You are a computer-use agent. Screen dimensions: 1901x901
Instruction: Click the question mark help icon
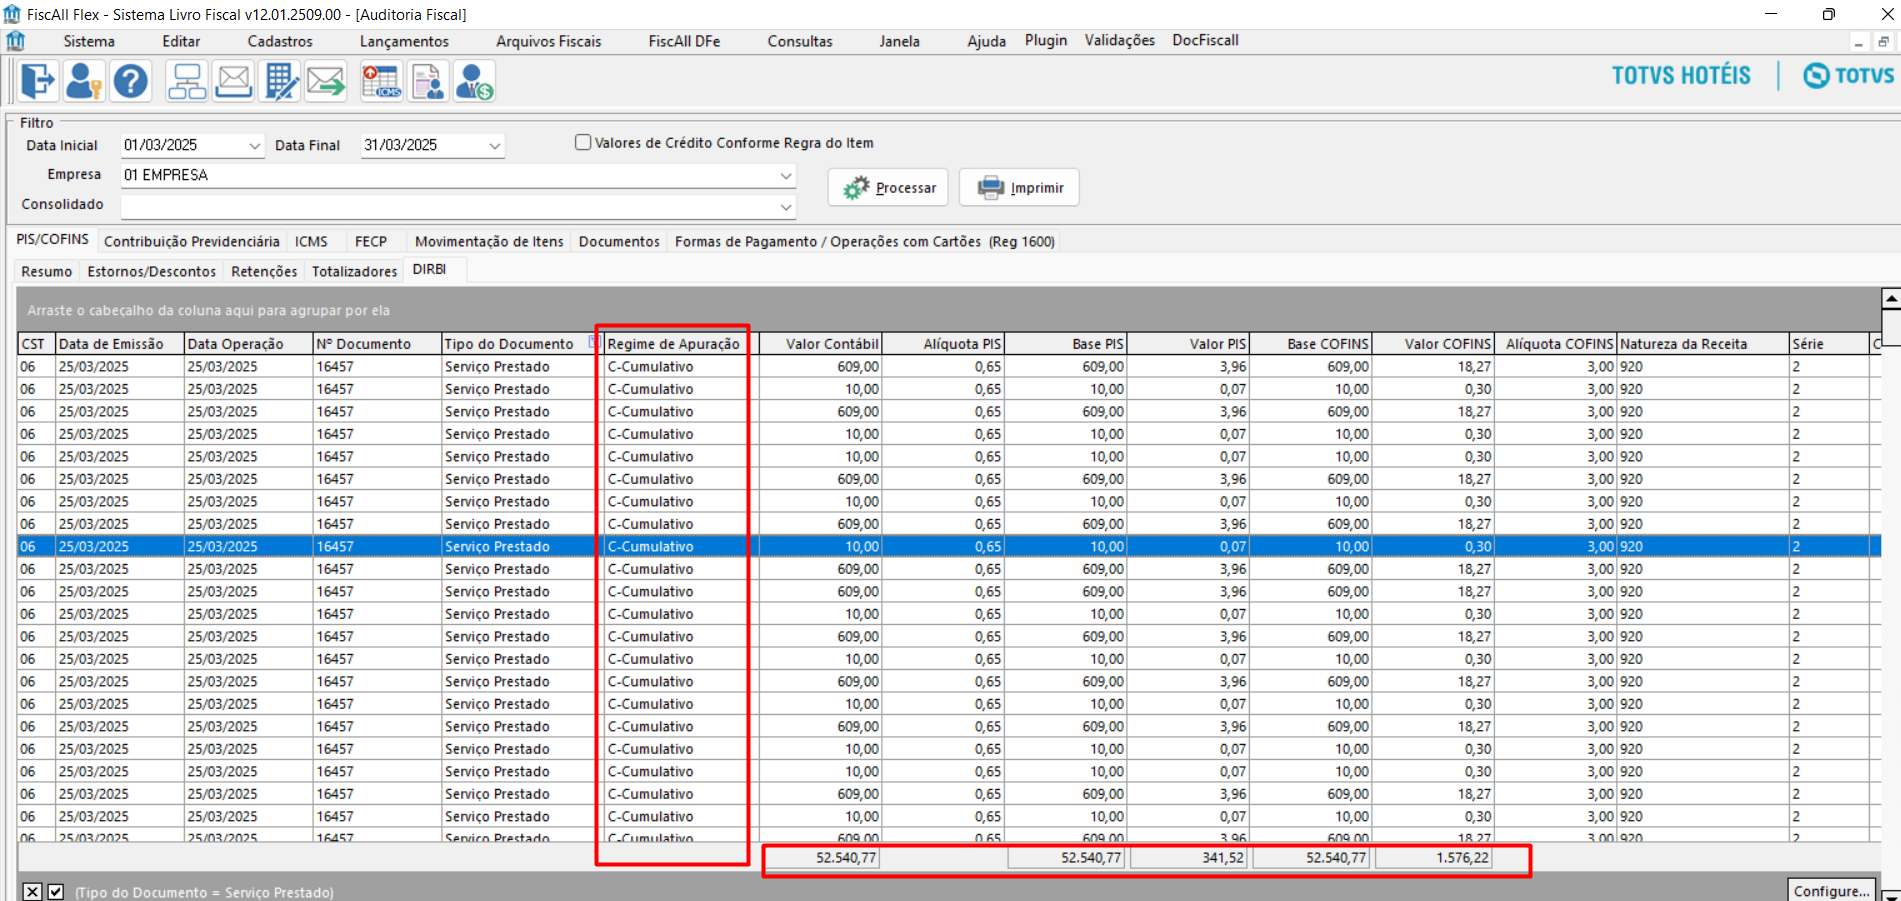130,81
